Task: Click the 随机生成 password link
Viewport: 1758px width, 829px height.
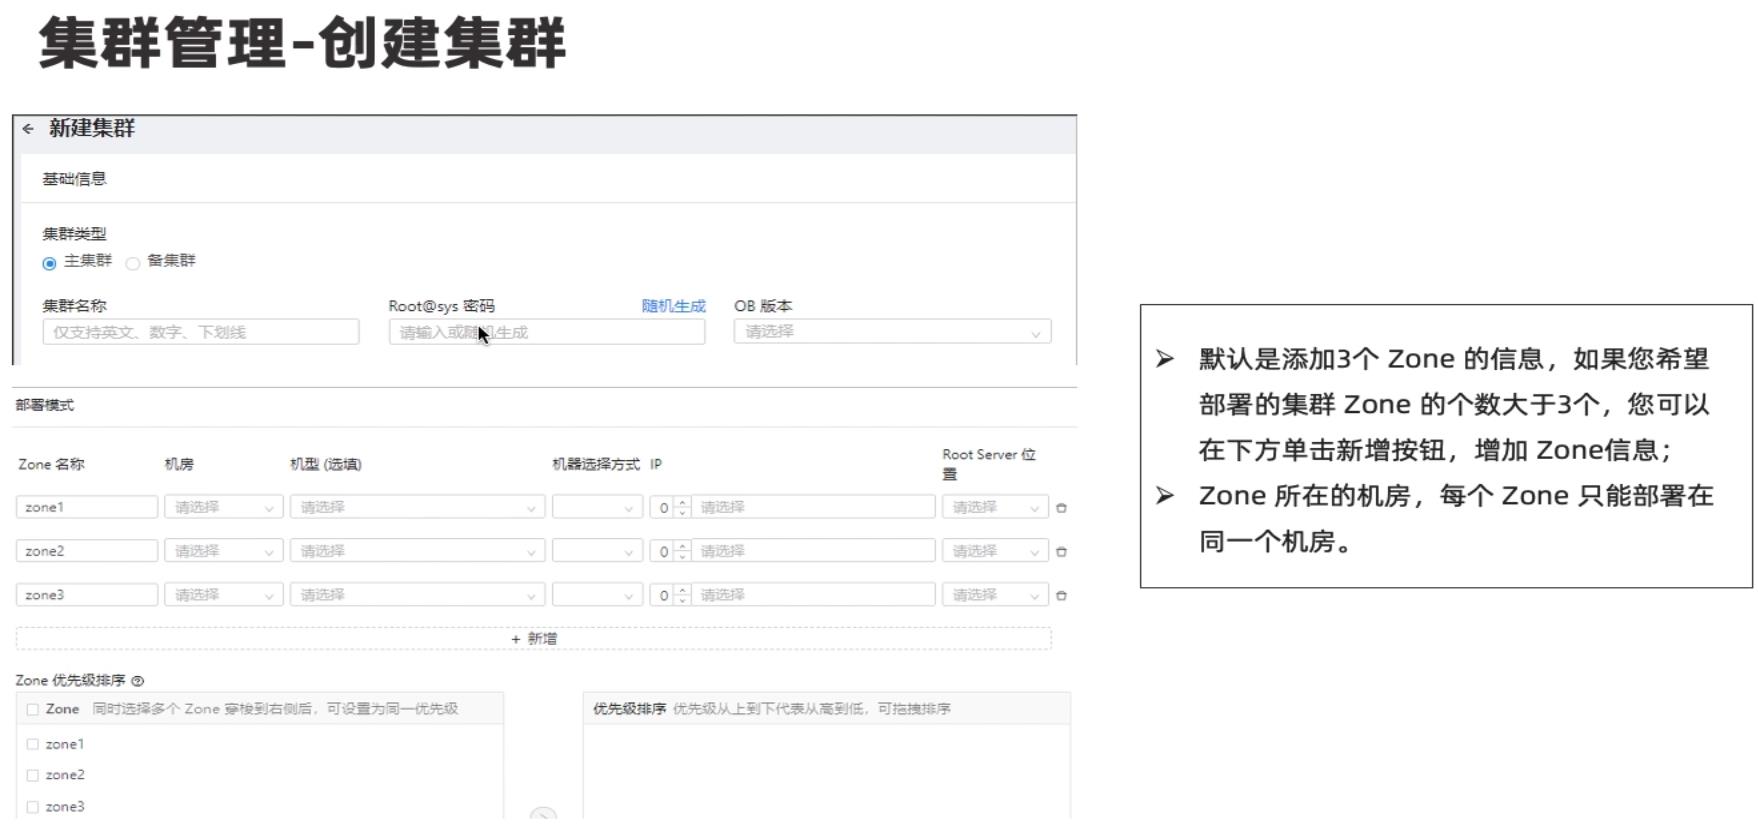Action: pyautogui.click(x=673, y=306)
